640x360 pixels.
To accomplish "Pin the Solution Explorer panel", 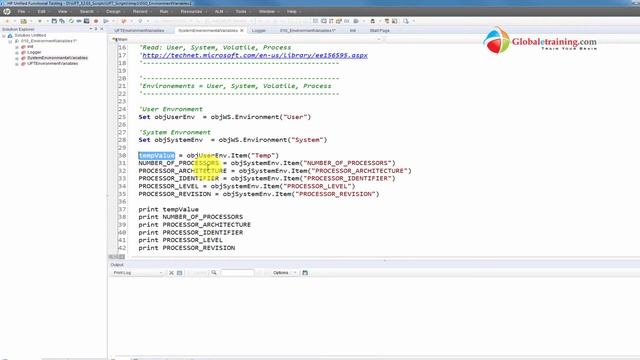I will tap(96, 29).
